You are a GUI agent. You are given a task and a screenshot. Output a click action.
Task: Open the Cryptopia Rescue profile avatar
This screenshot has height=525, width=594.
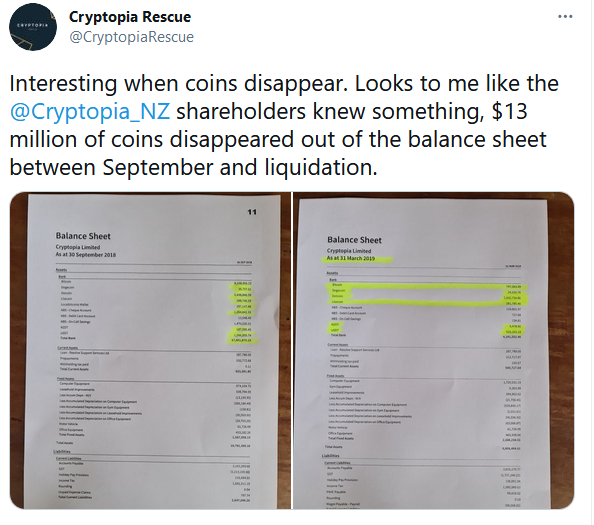[x=33, y=27]
